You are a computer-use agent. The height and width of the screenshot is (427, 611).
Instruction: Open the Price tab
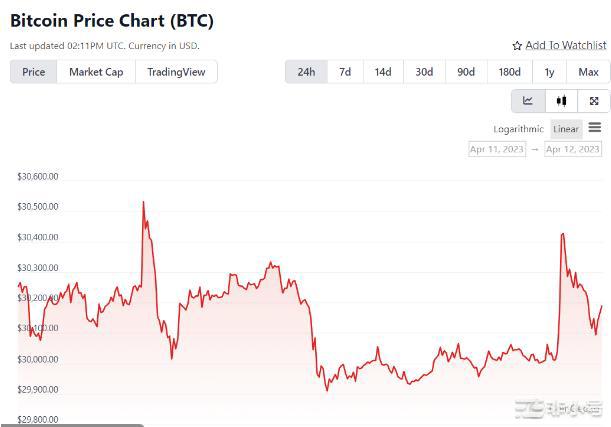pos(34,72)
